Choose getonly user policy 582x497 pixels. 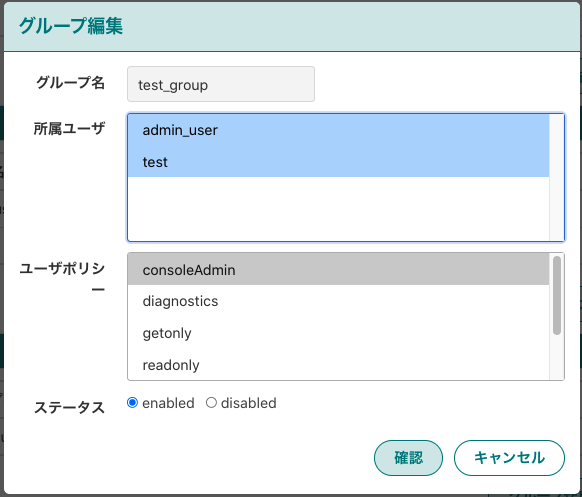(339, 333)
